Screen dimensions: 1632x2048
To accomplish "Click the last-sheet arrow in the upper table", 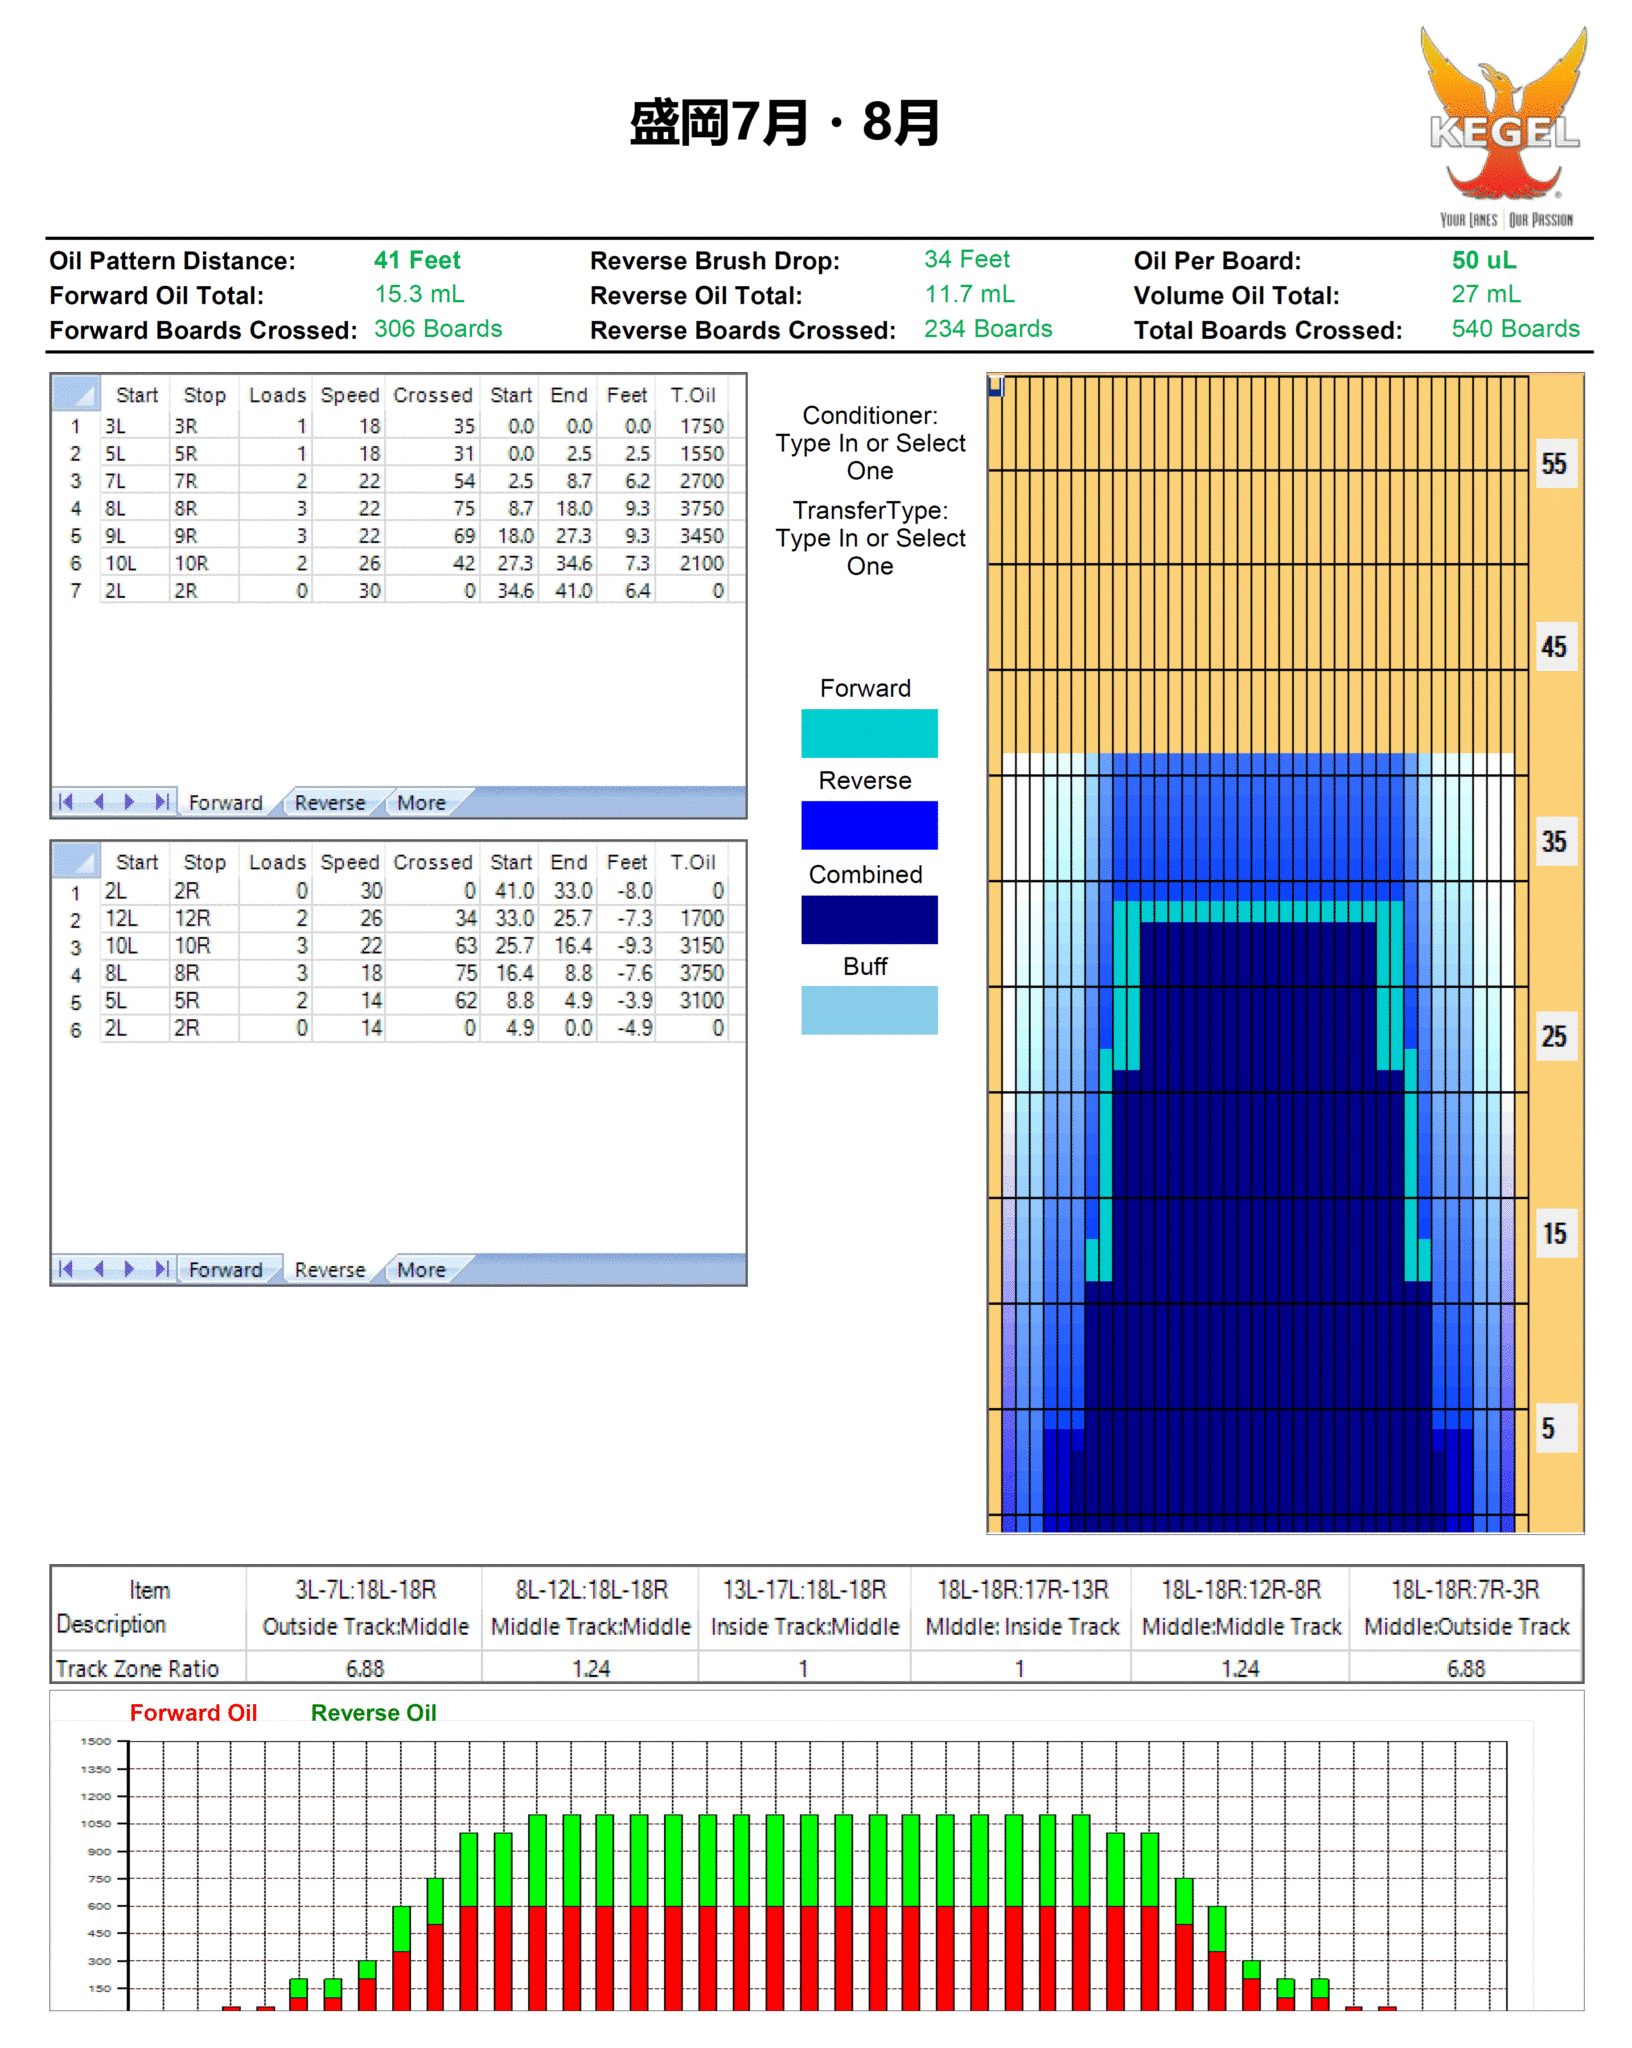I will click(161, 801).
